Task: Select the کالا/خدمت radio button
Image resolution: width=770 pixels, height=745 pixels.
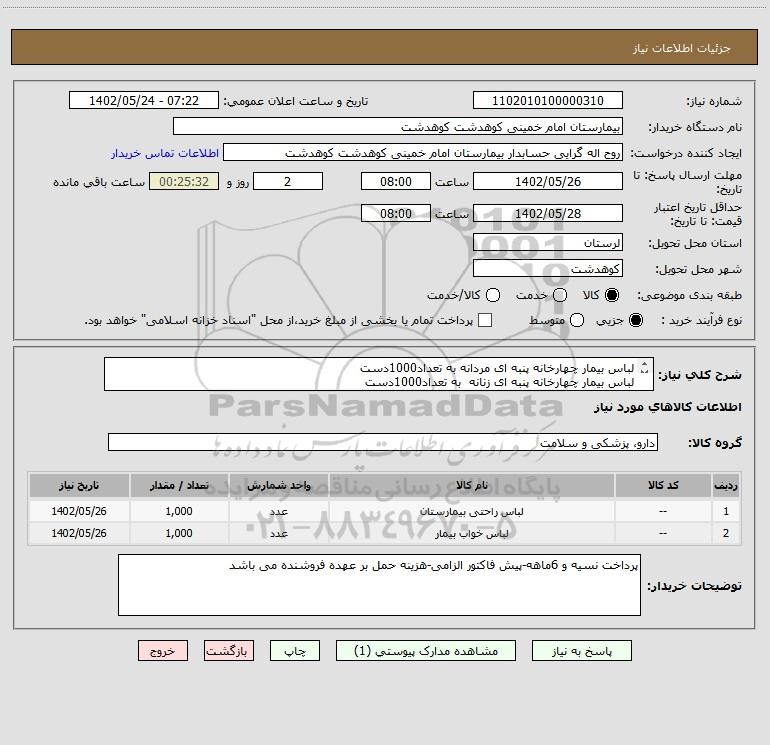Action: (493, 295)
